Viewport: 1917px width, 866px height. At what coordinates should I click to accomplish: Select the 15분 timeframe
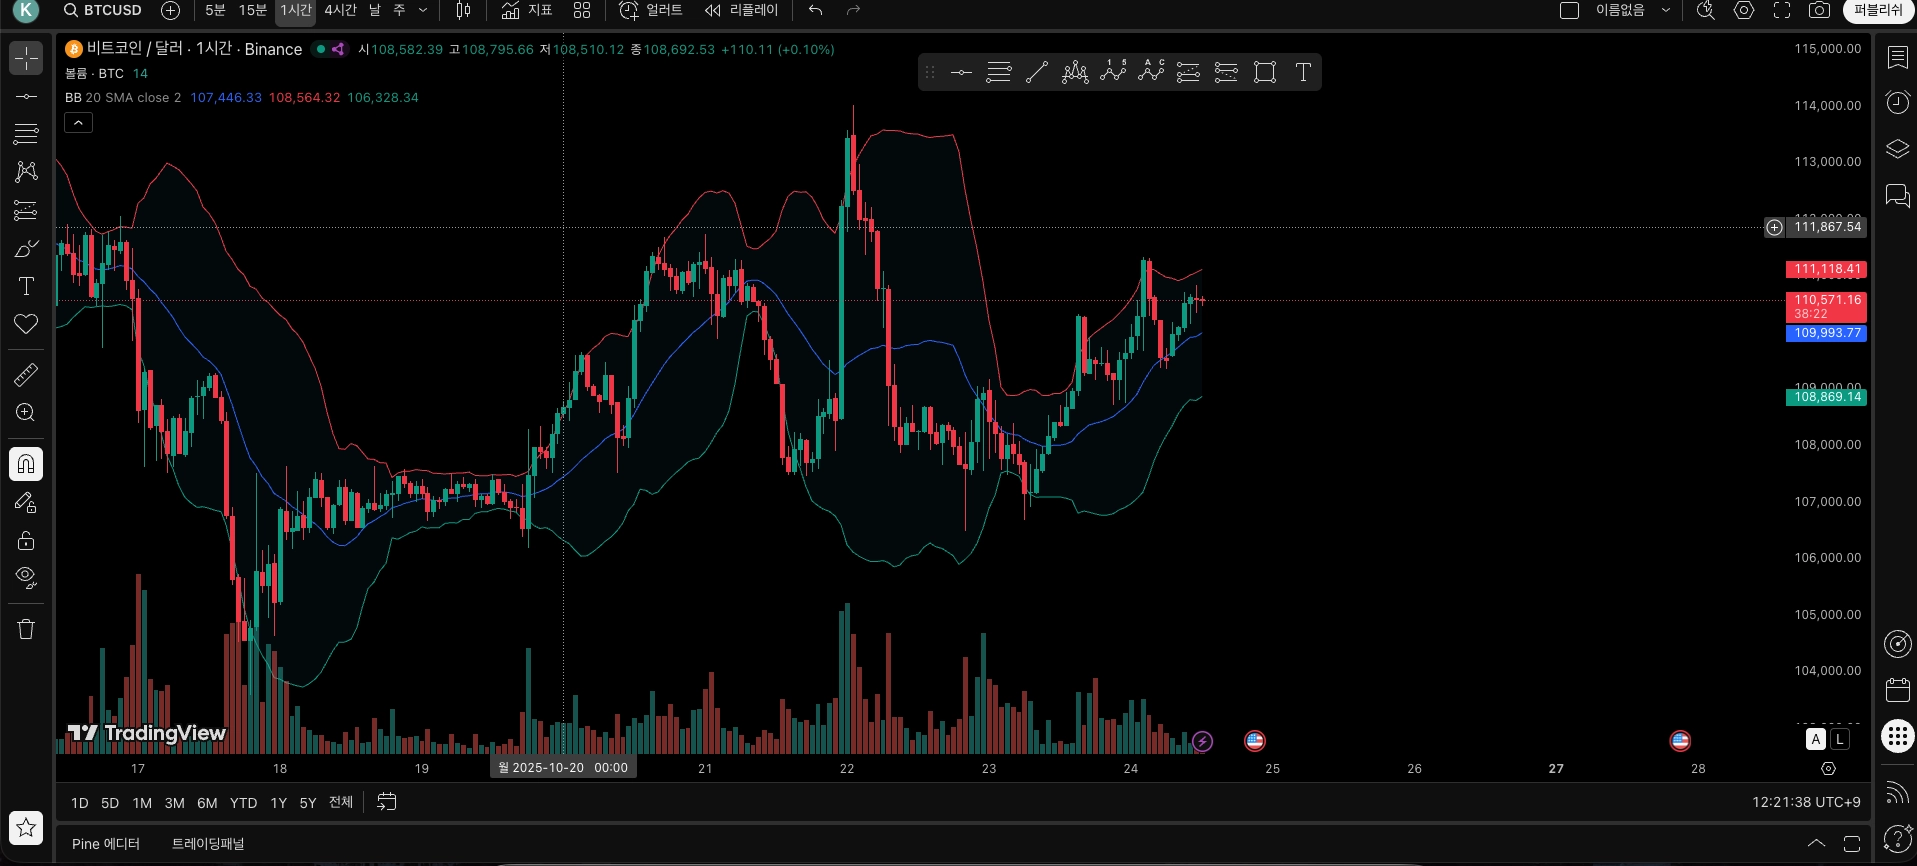pos(253,10)
